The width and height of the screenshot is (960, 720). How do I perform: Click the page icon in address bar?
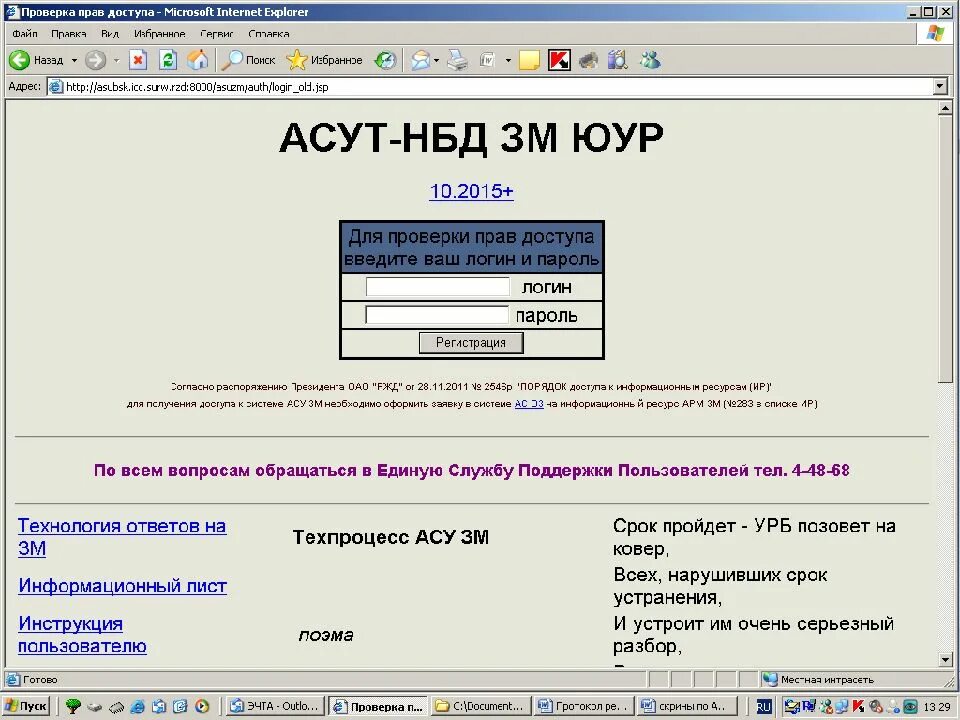[56, 87]
